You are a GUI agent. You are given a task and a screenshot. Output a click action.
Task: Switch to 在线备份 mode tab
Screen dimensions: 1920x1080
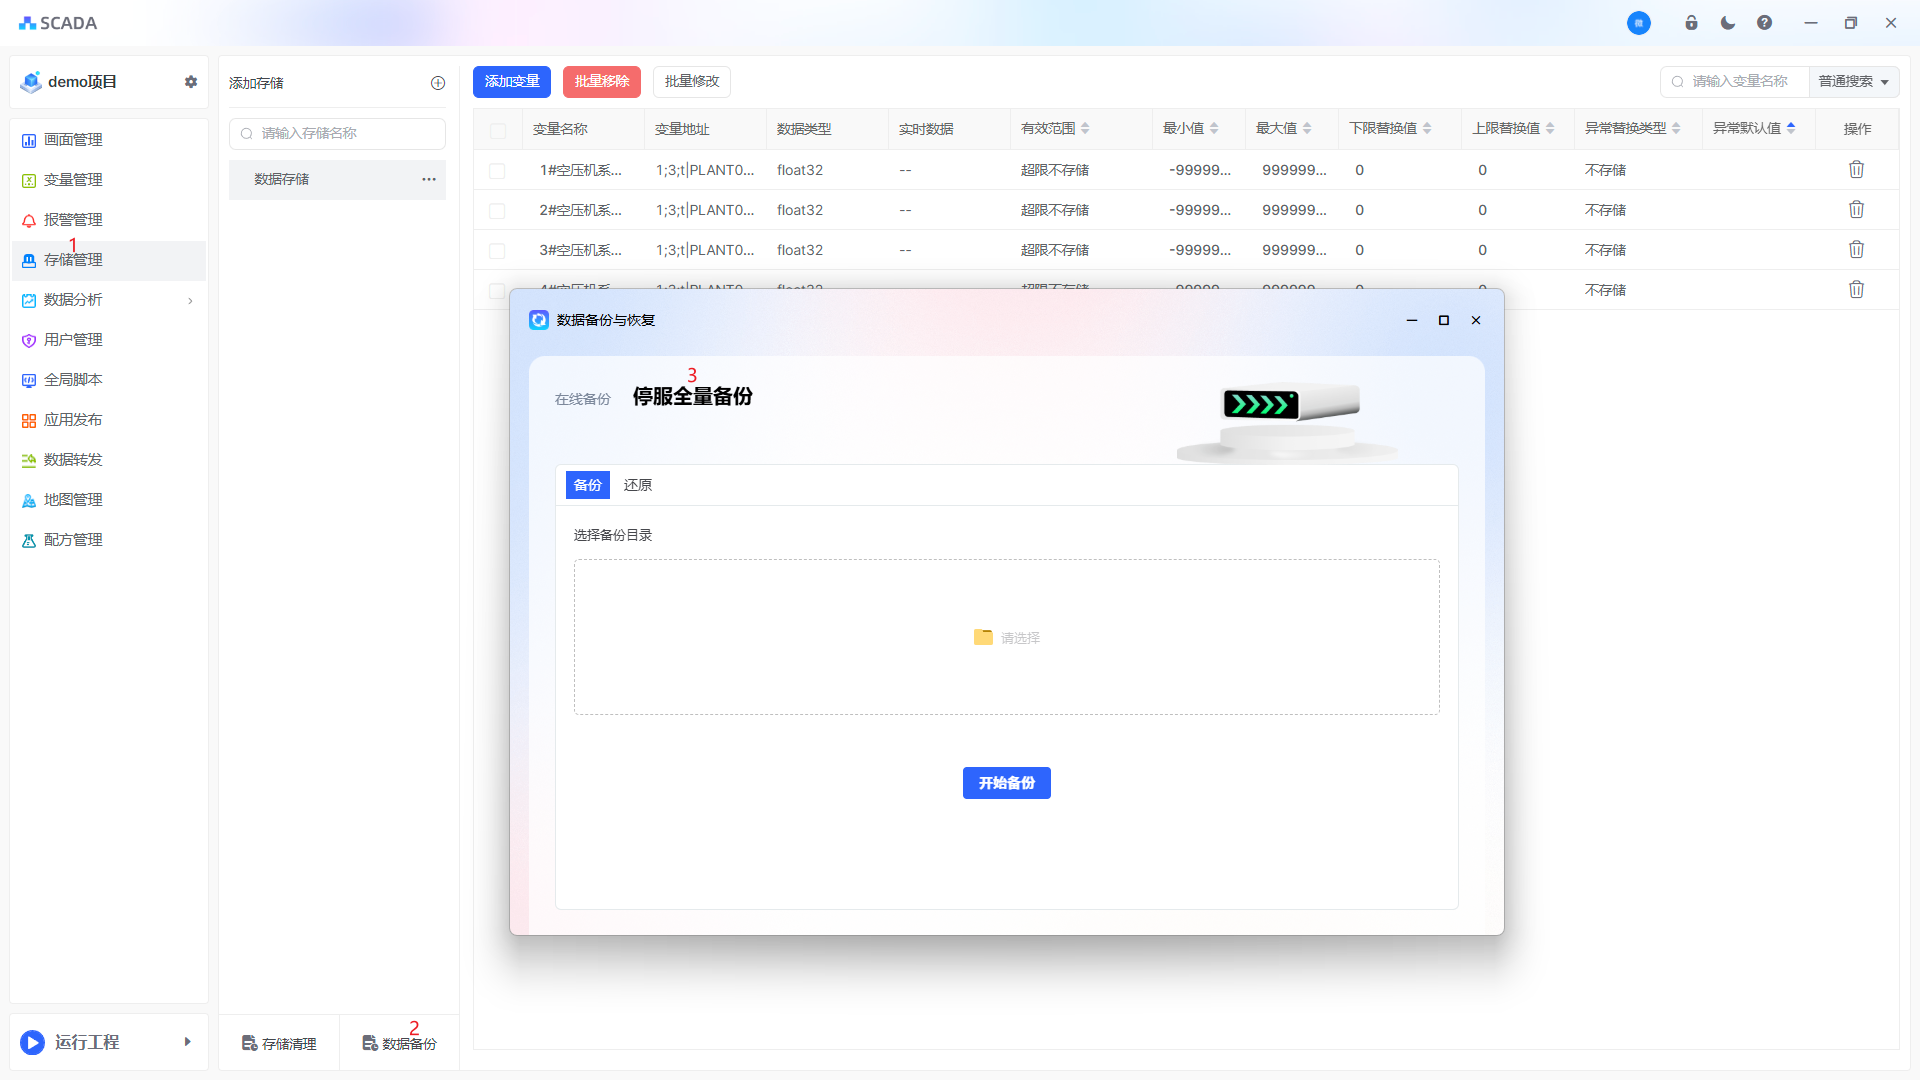tap(582, 399)
